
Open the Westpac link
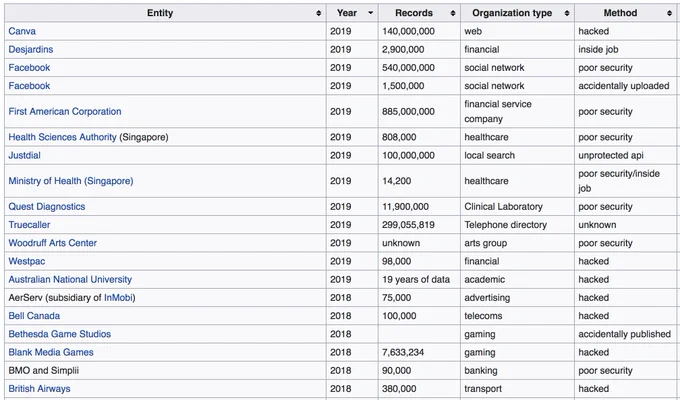27,261
